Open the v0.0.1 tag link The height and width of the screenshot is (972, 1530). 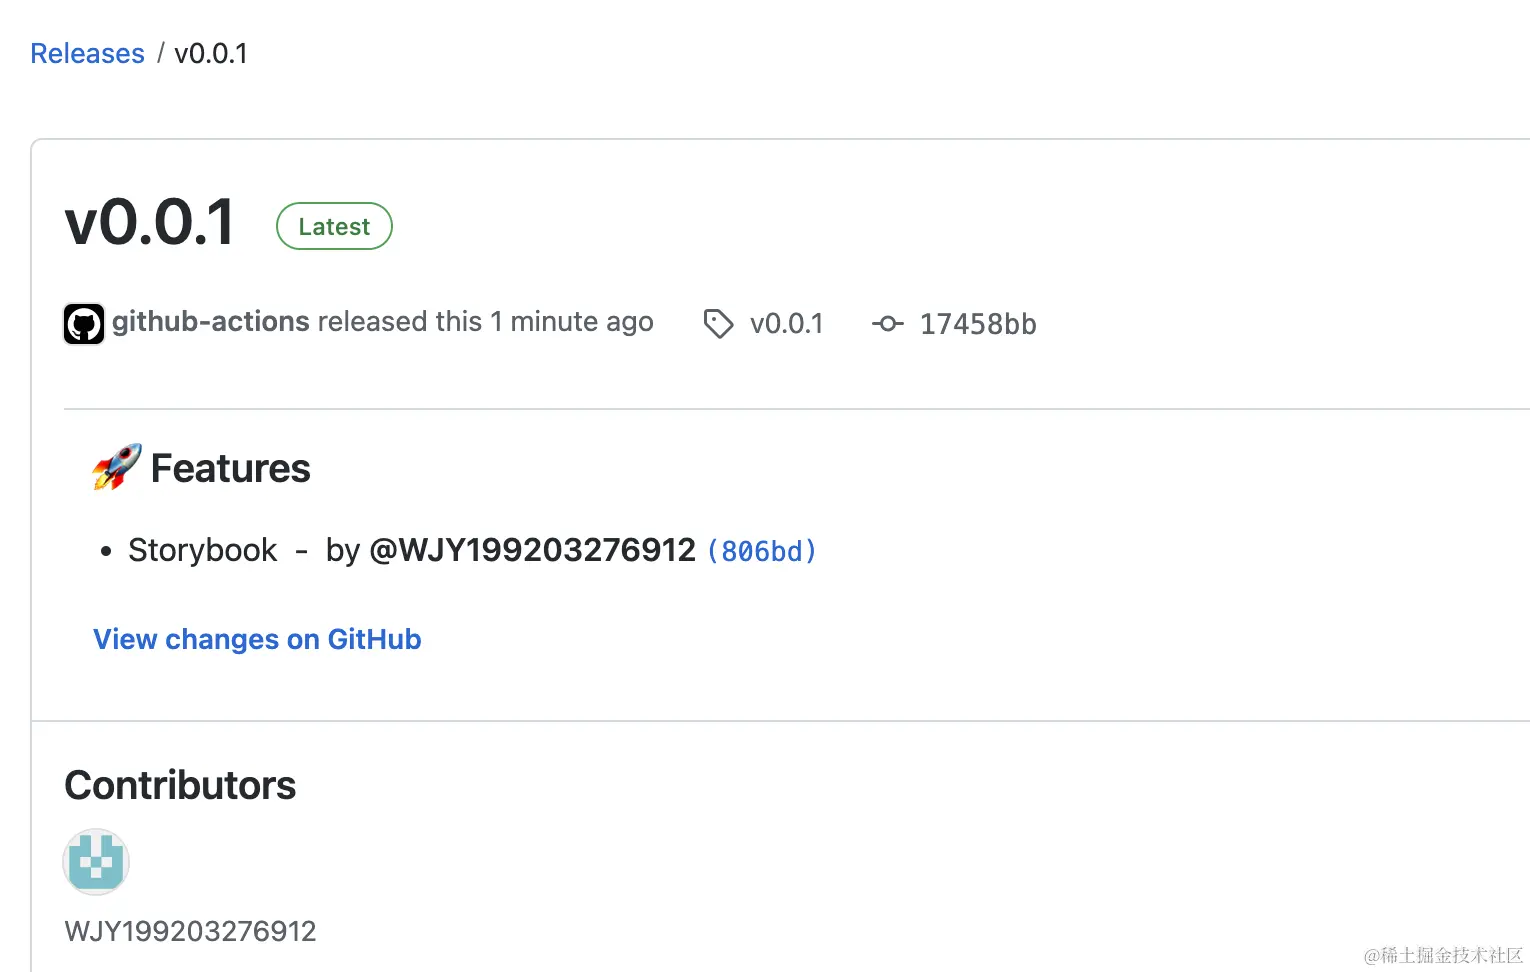point(787,323)
